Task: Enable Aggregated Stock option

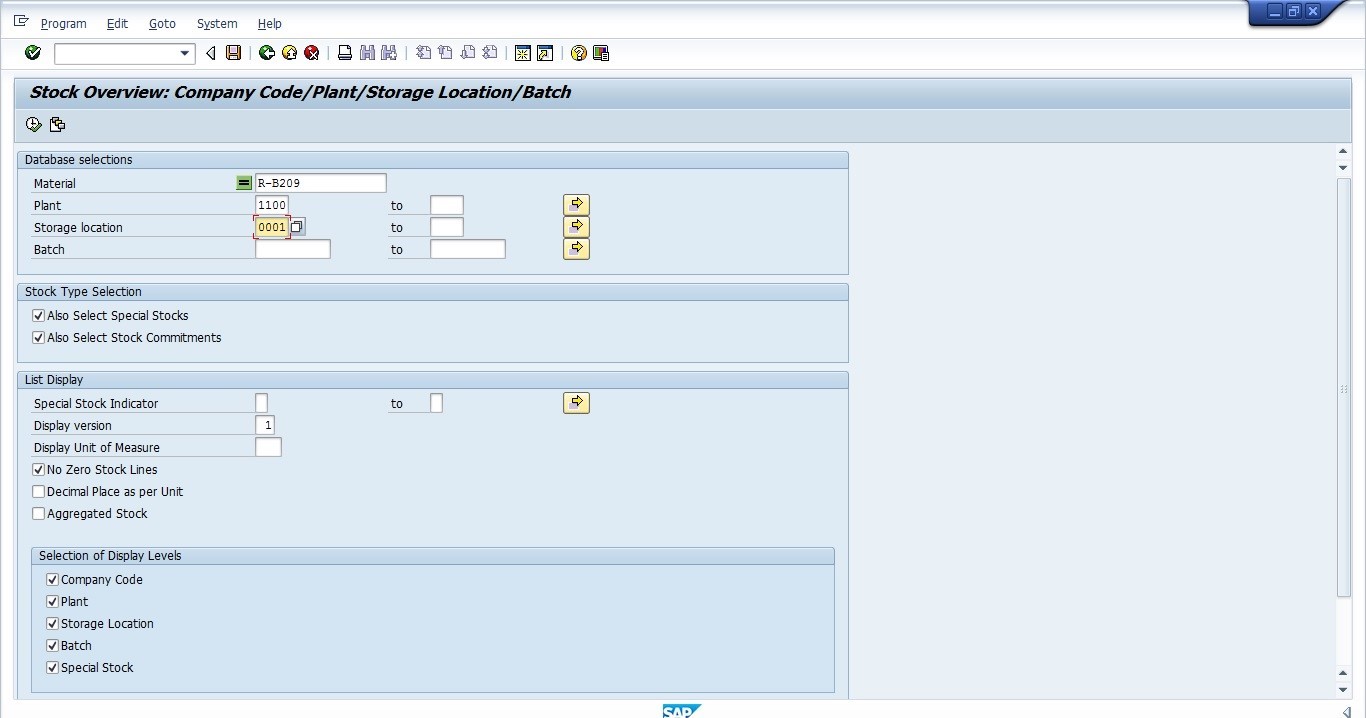Action: [x=37, y=513]
